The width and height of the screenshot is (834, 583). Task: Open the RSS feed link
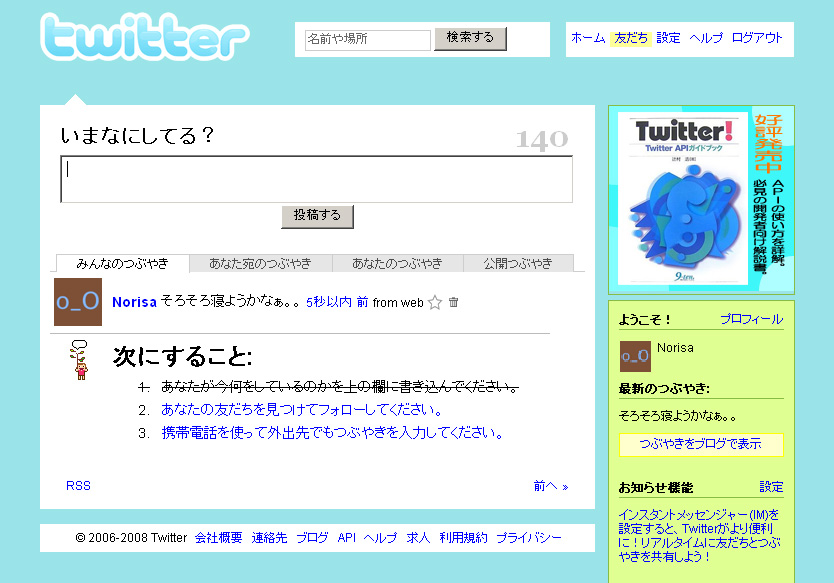78,486
